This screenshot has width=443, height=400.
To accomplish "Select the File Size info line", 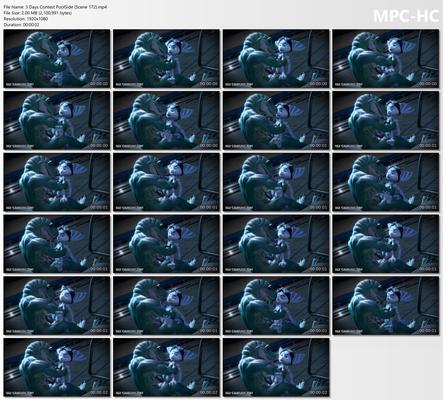I will point(38,13).
